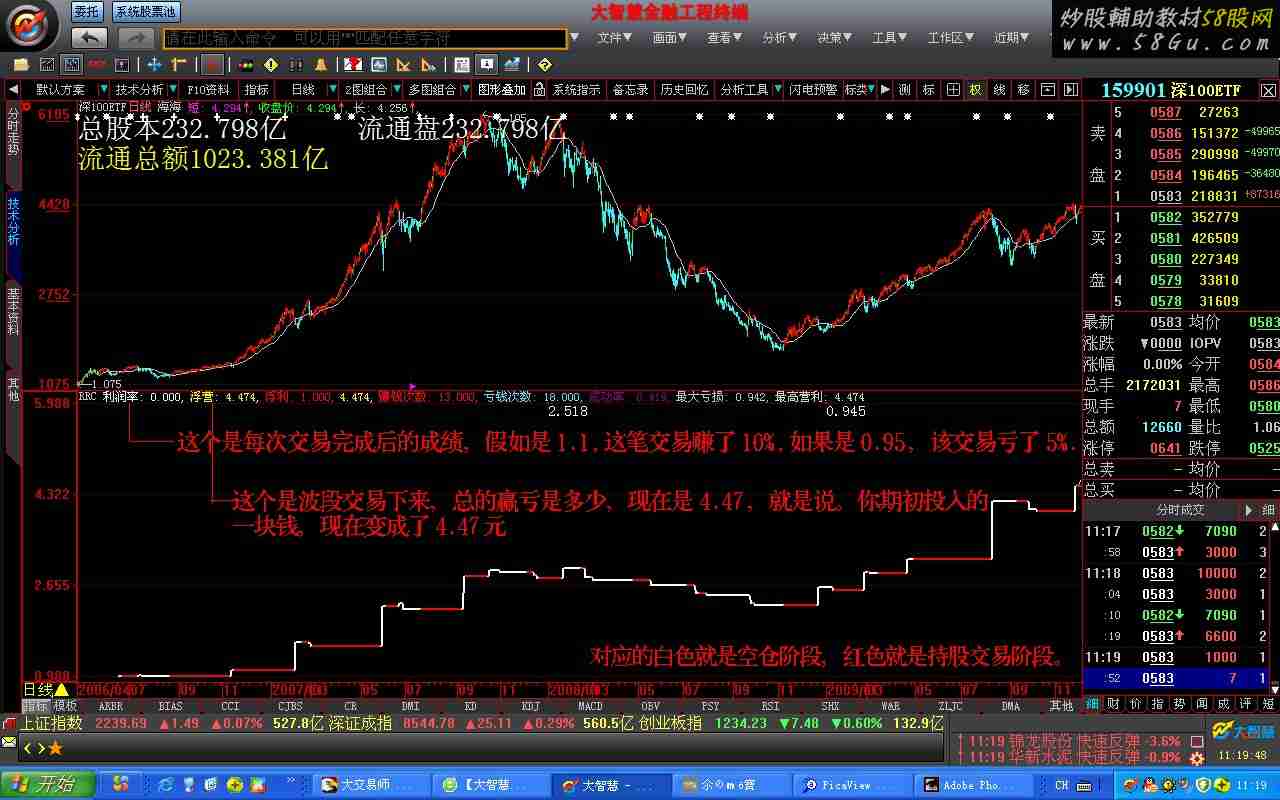Click the 分时成交 panel header
1280x800 pixels.
coord(1180,510)
